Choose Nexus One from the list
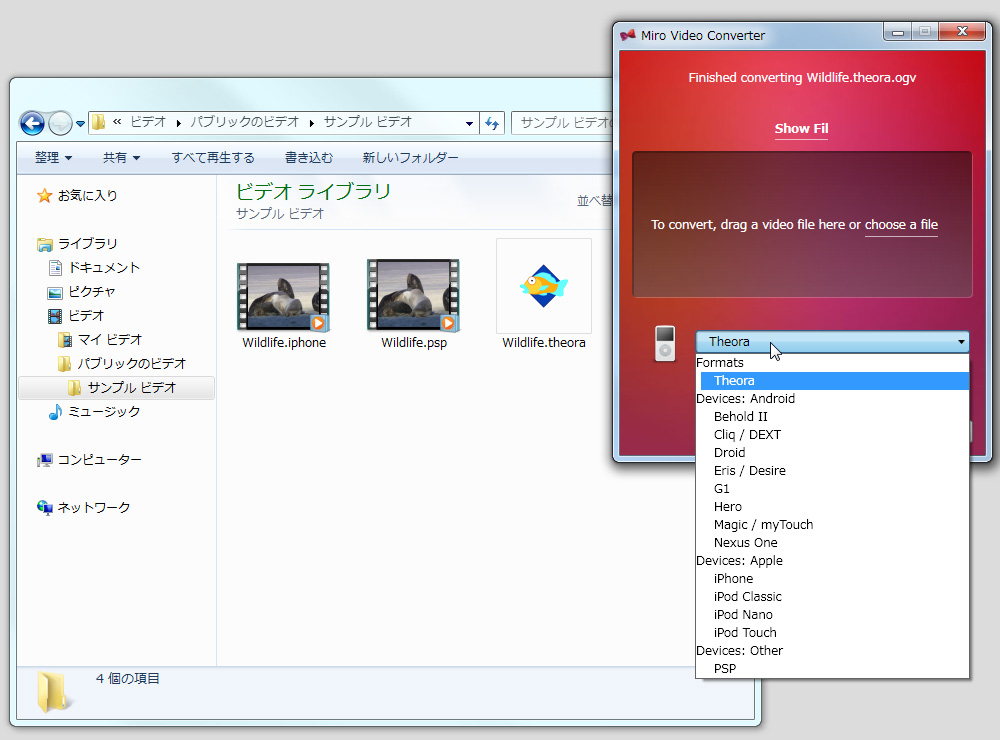This screenshot has width=1000, height=740. (x=834, y=543)
